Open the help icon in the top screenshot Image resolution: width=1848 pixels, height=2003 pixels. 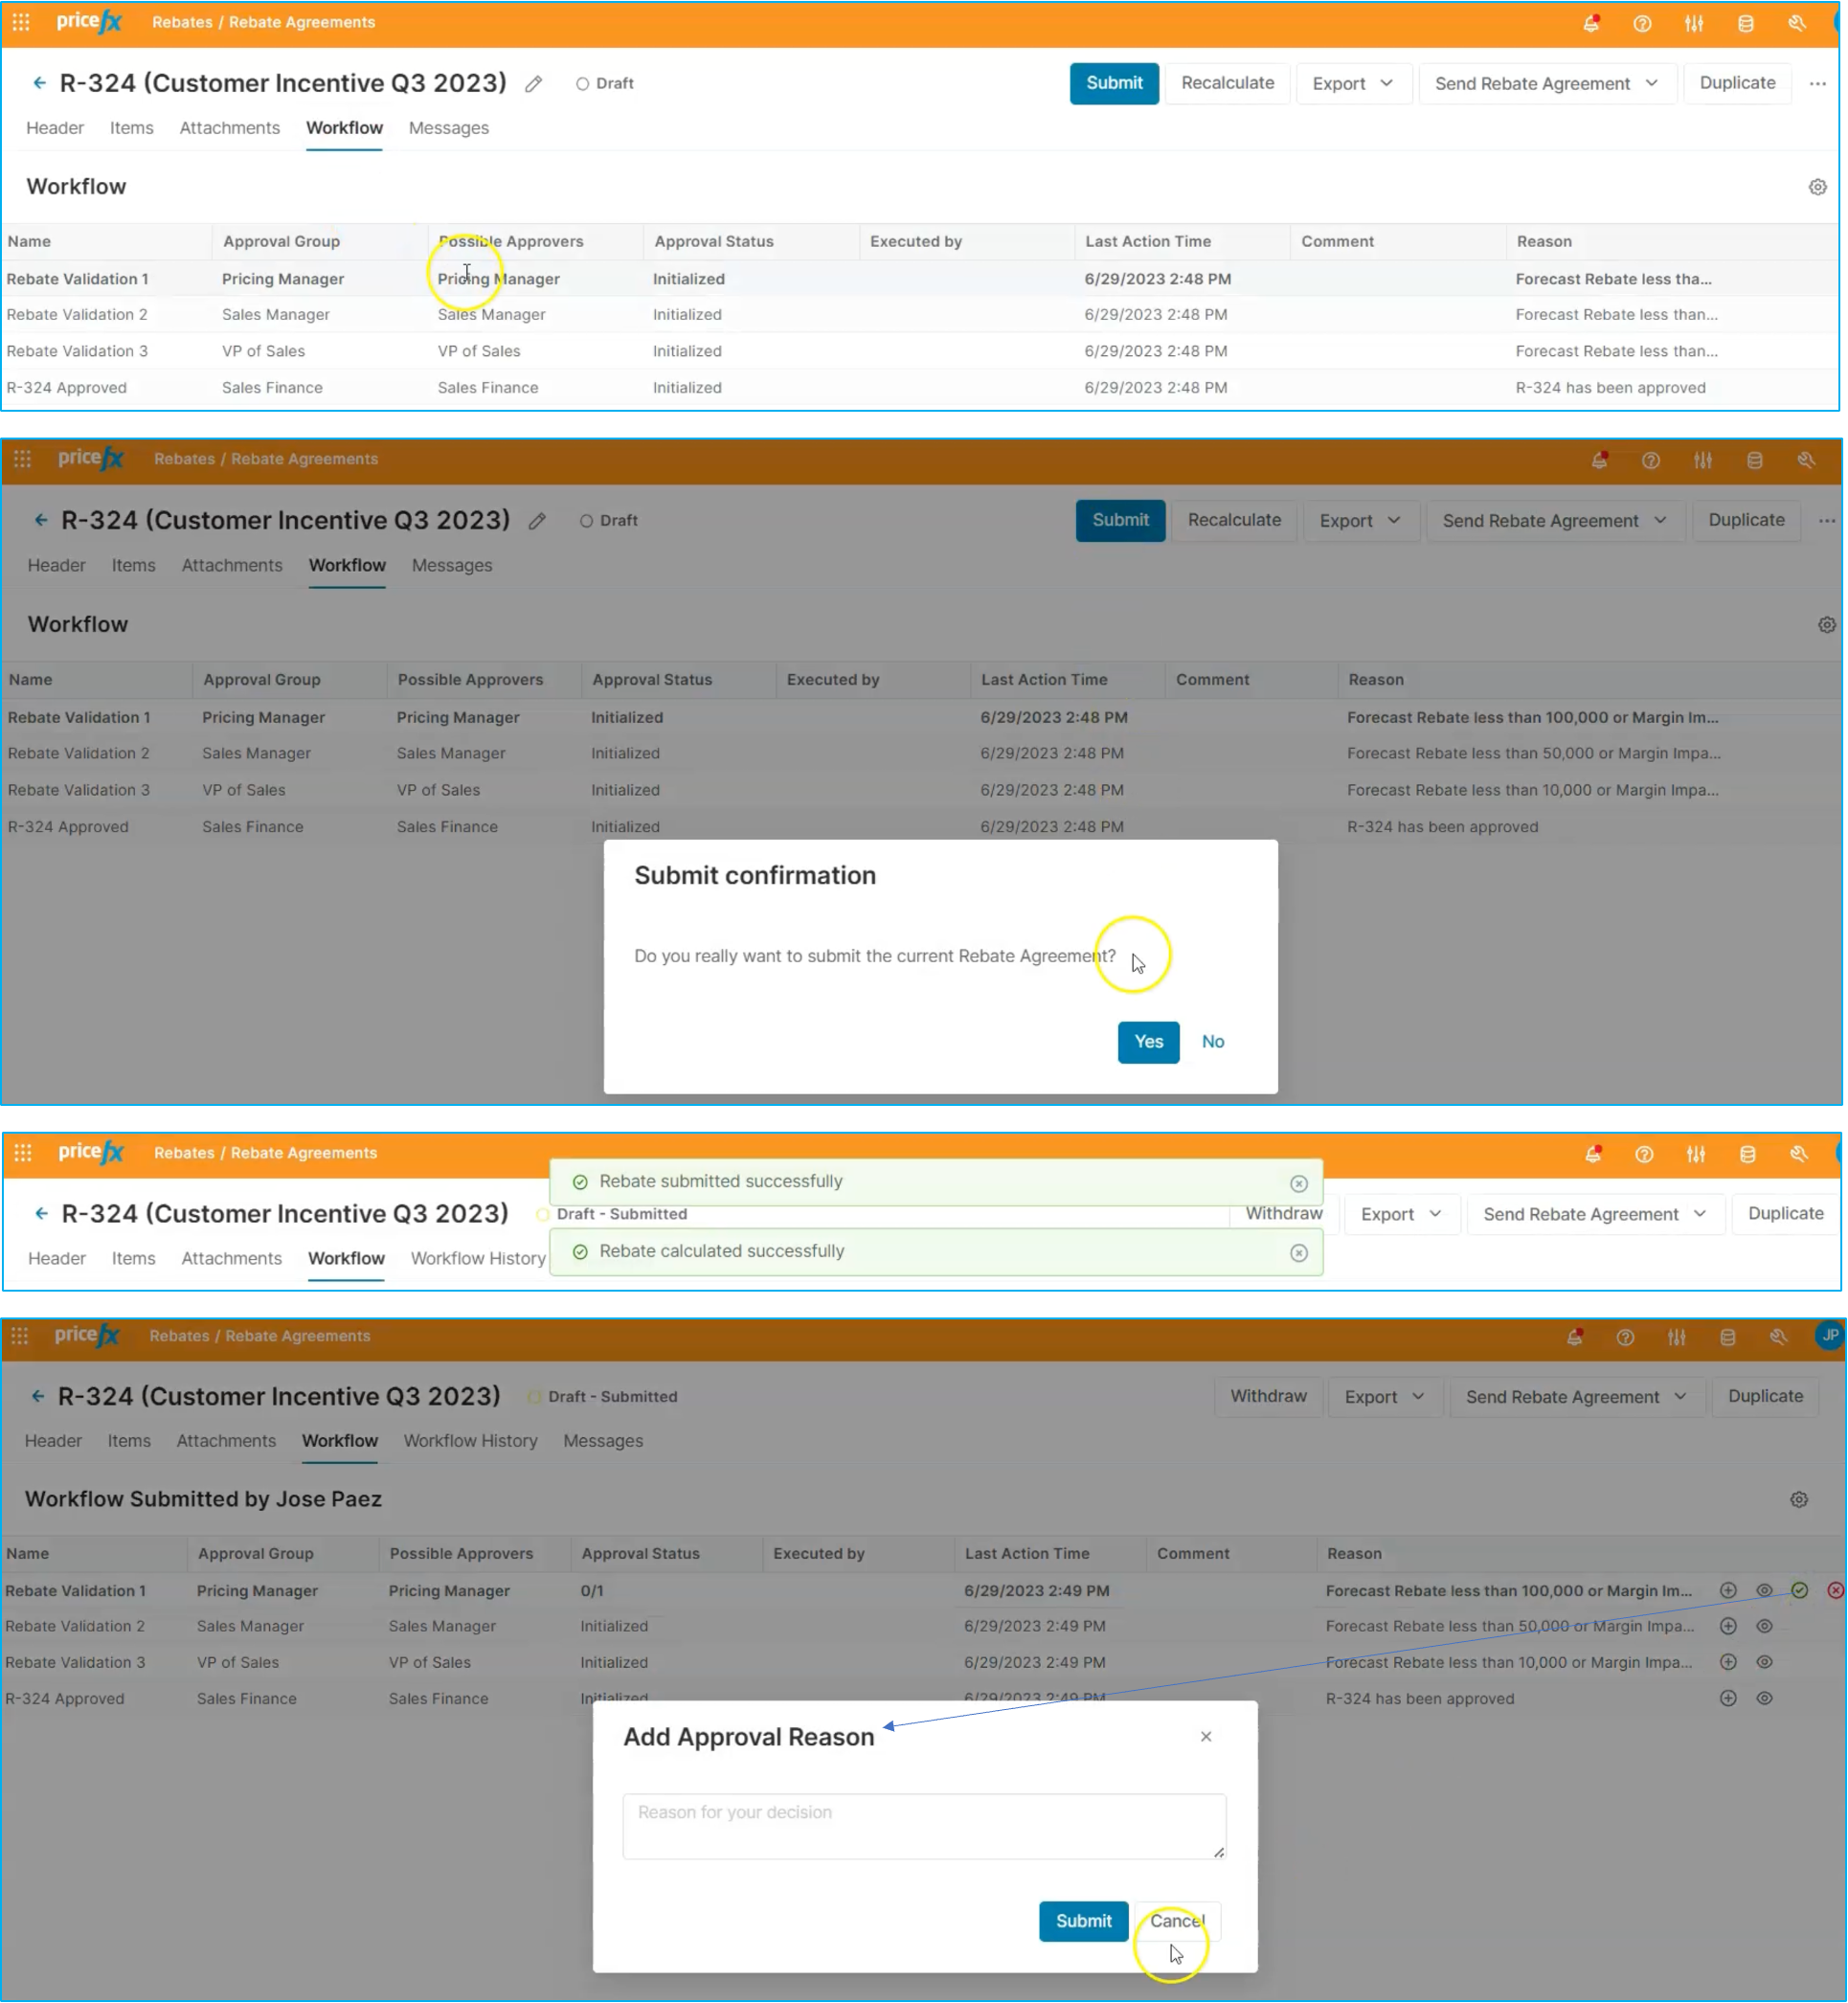coord(1642,23)
